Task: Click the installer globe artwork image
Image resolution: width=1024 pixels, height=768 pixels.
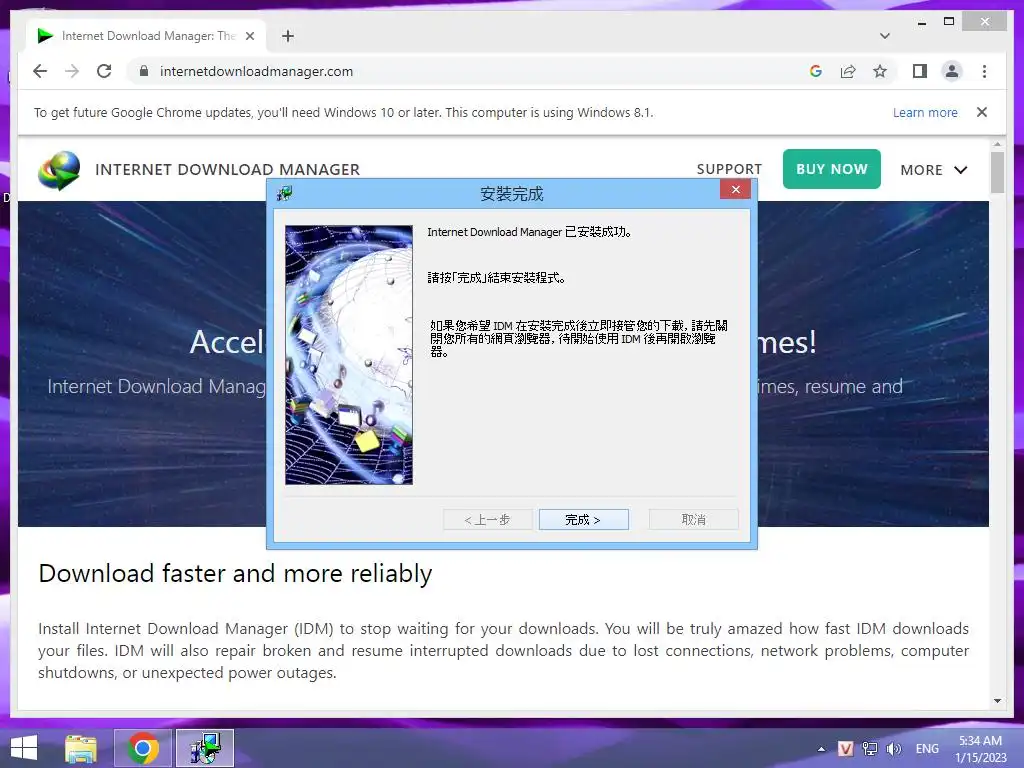Action: coord(349,355)
